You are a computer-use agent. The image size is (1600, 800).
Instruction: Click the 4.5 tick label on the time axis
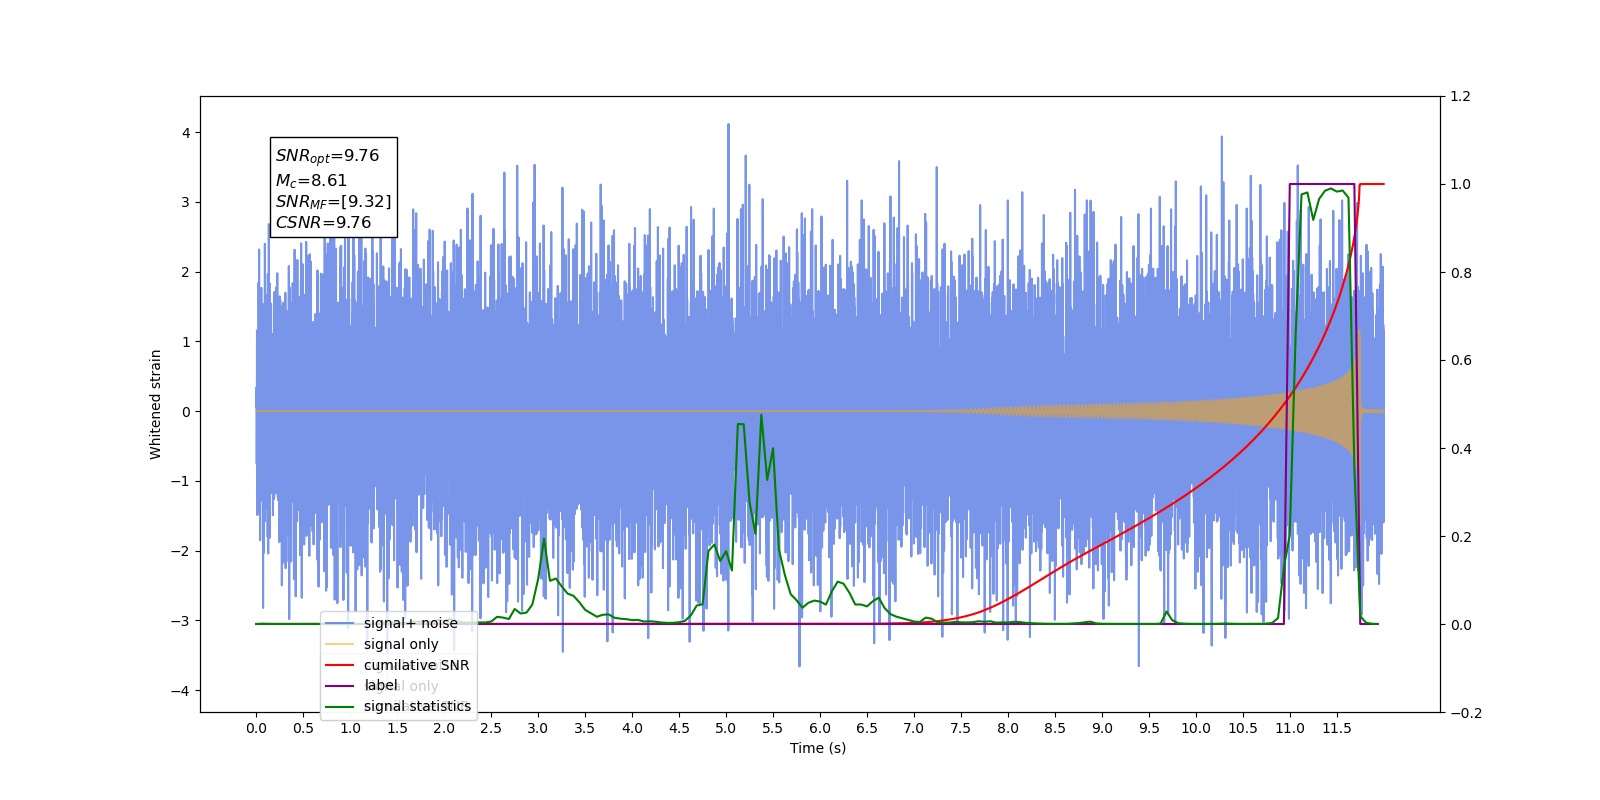(679, 728)
